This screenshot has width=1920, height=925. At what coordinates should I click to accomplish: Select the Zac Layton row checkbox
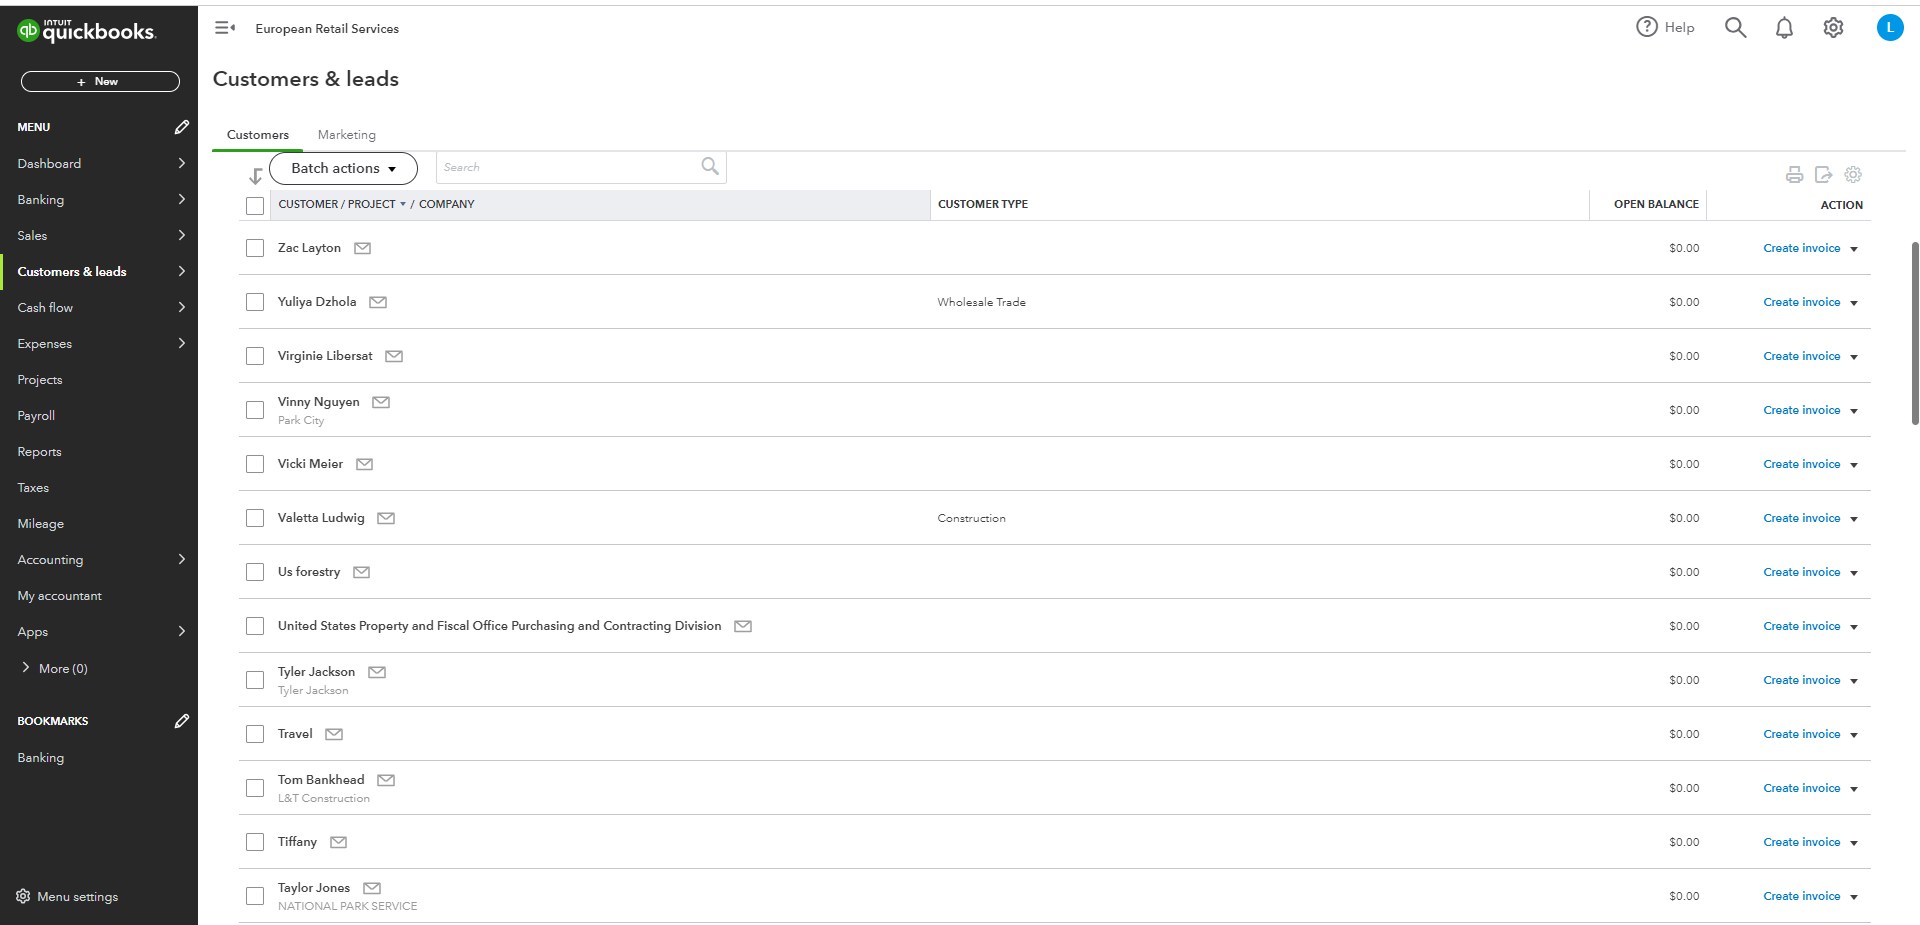(x=255, y=248)
